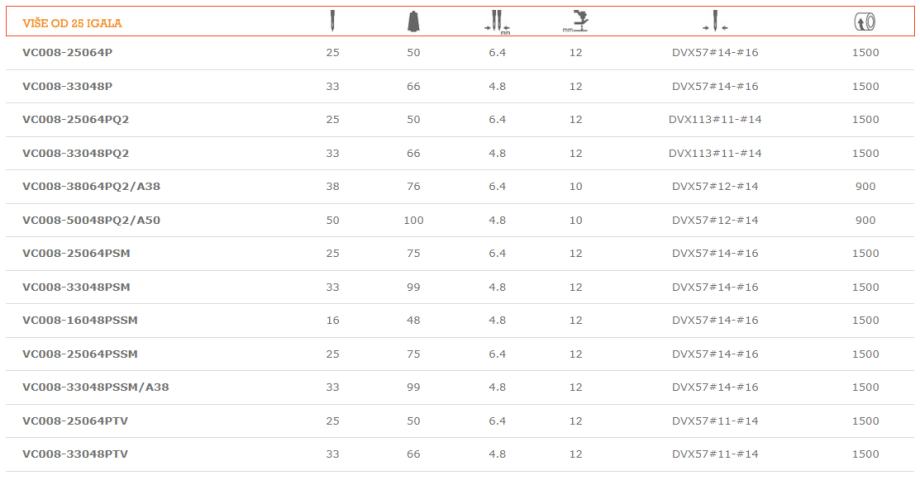Click the rotation speed column icon
Image resolution: width=920 pixels, height=480 pixels.
(866, 21)
